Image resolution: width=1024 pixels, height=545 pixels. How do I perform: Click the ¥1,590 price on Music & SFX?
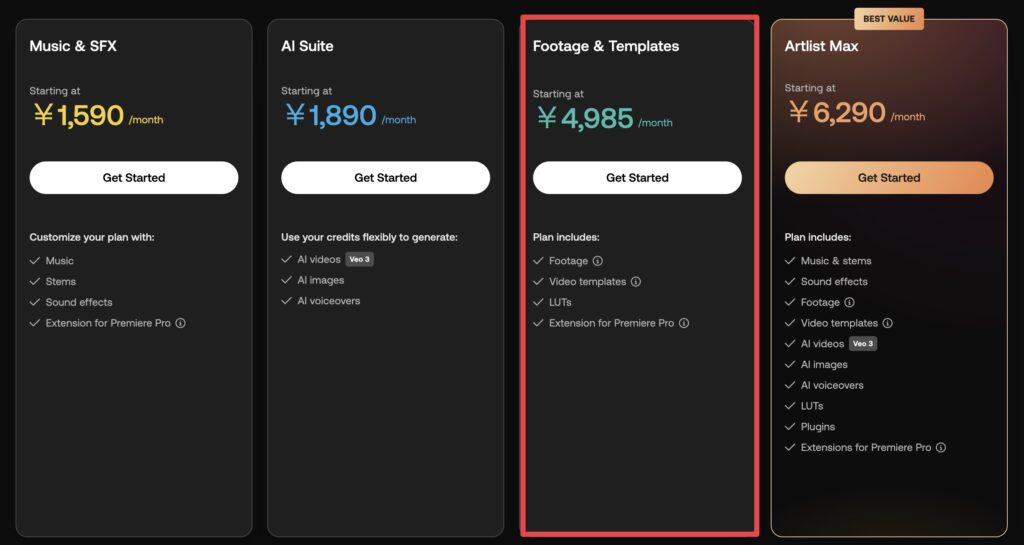coord(78,116)
